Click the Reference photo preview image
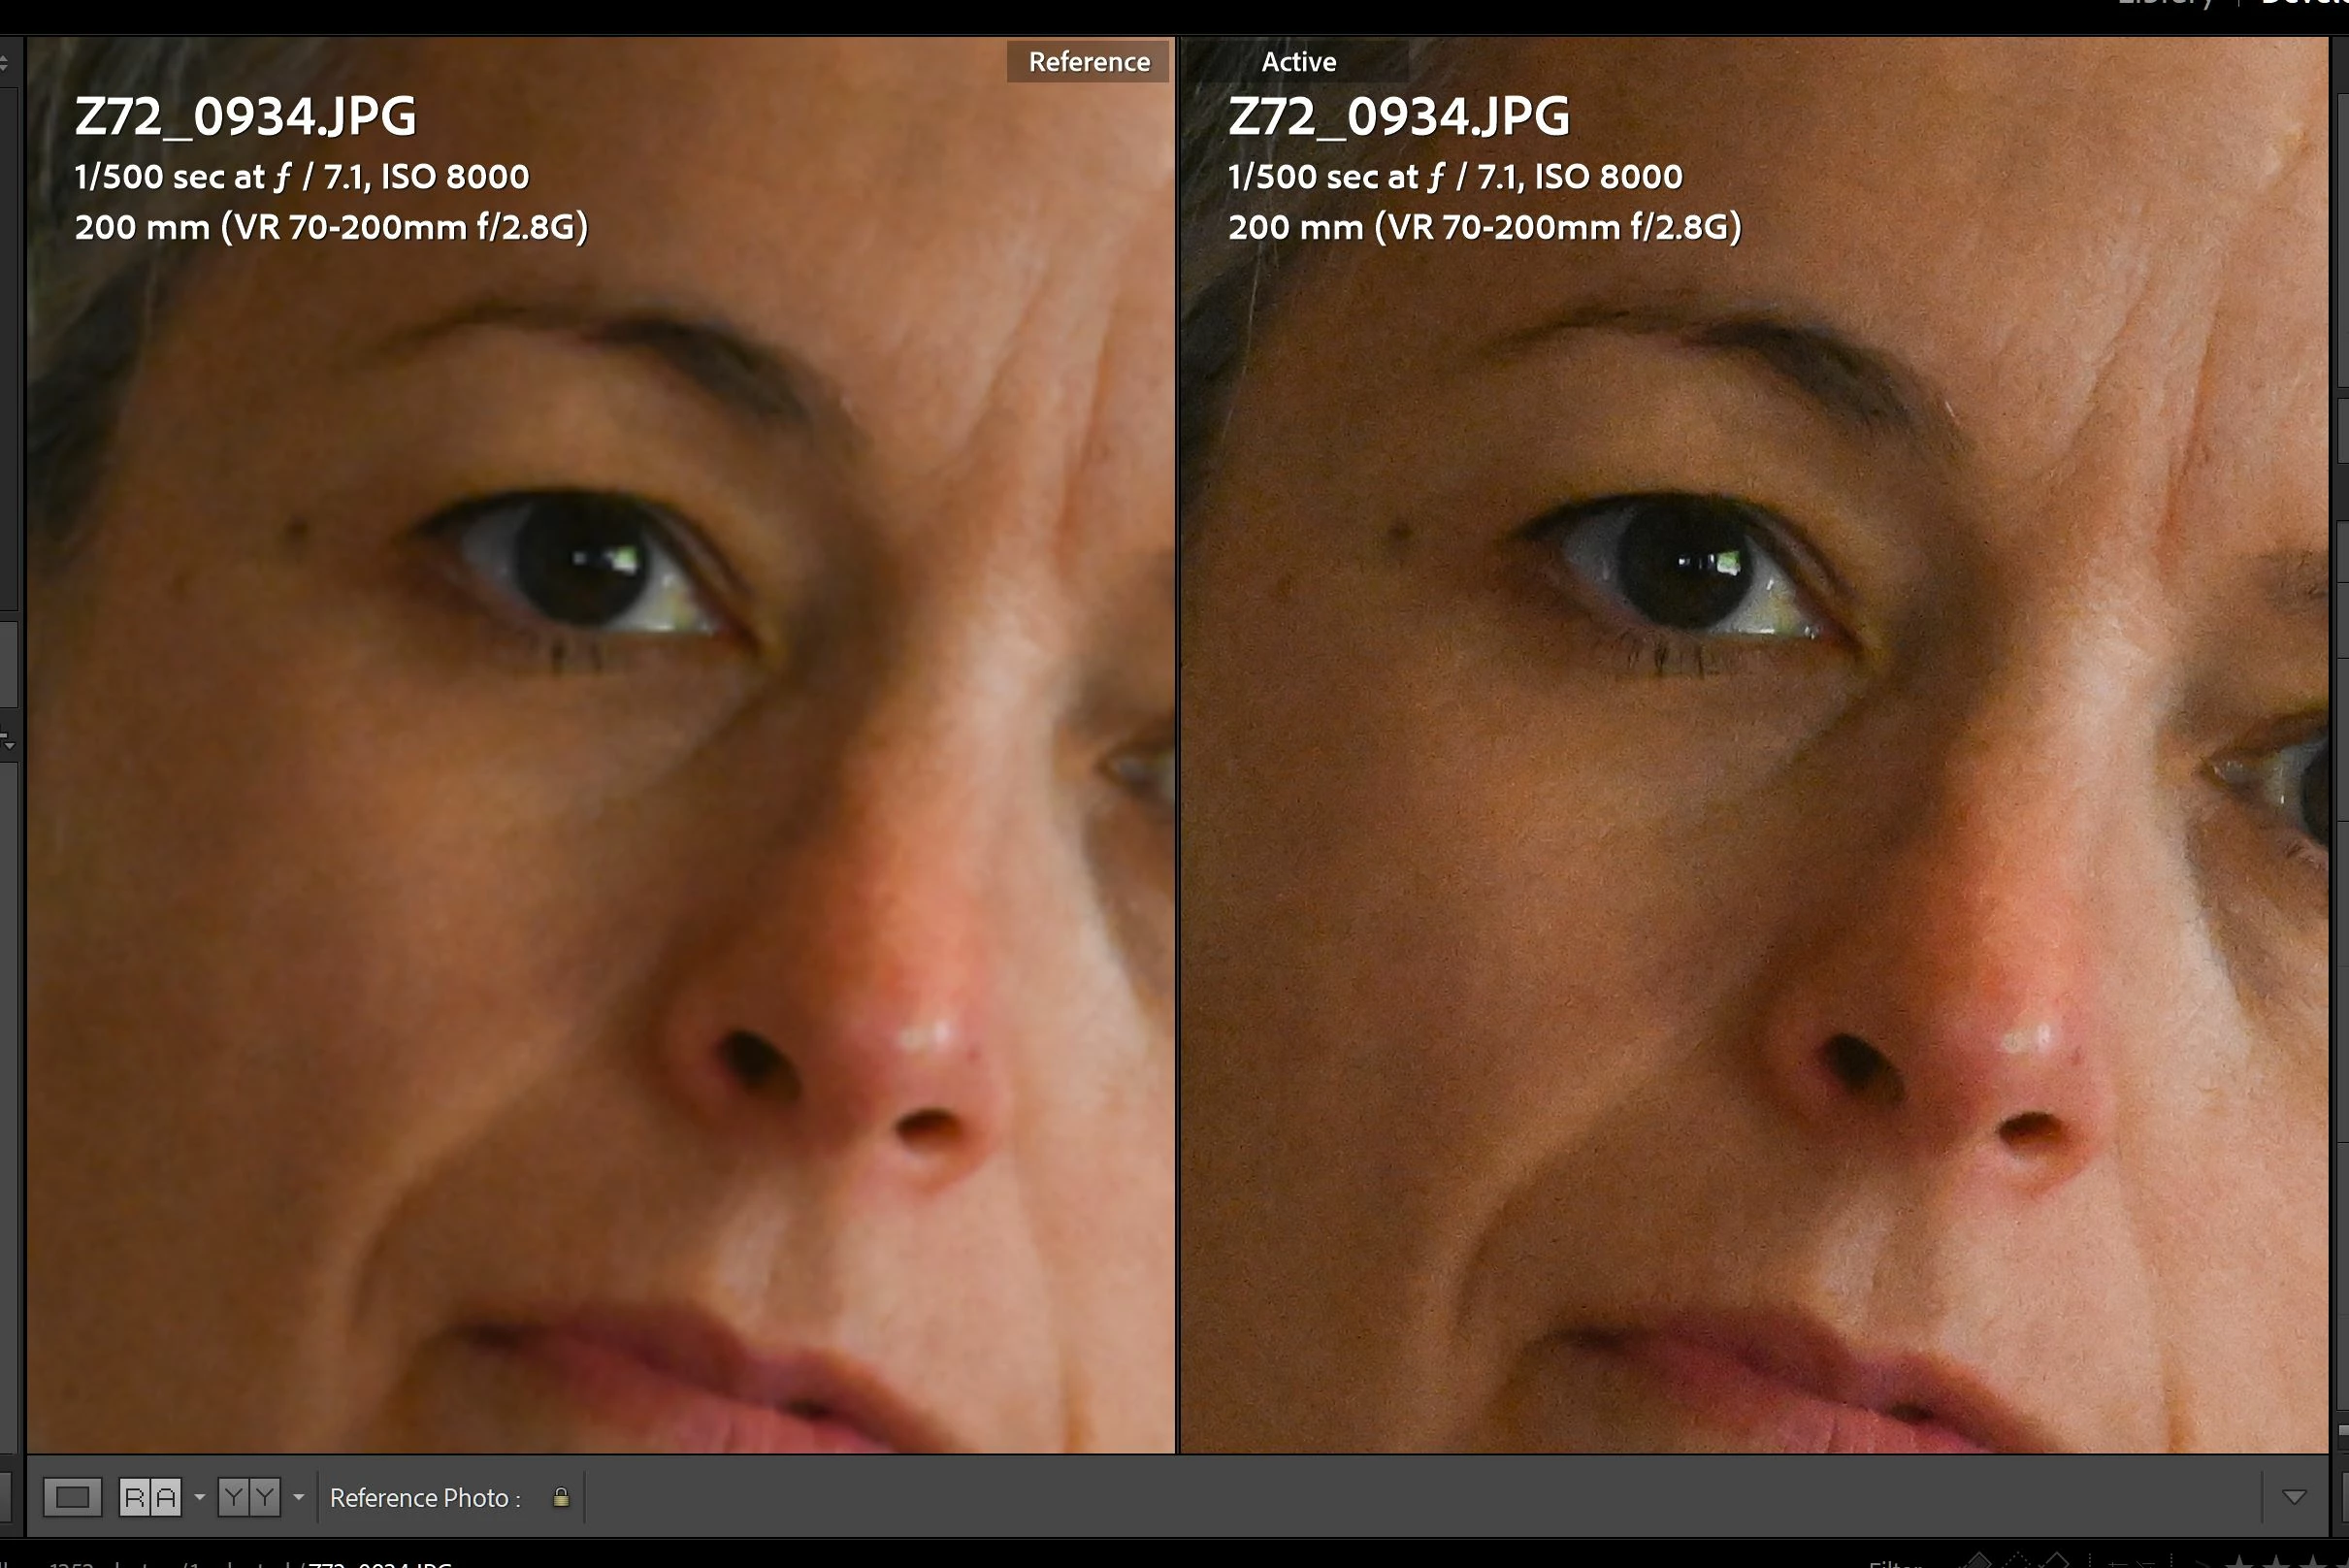The height and width of the screenshot is (1568, 2349). (600, 800)
